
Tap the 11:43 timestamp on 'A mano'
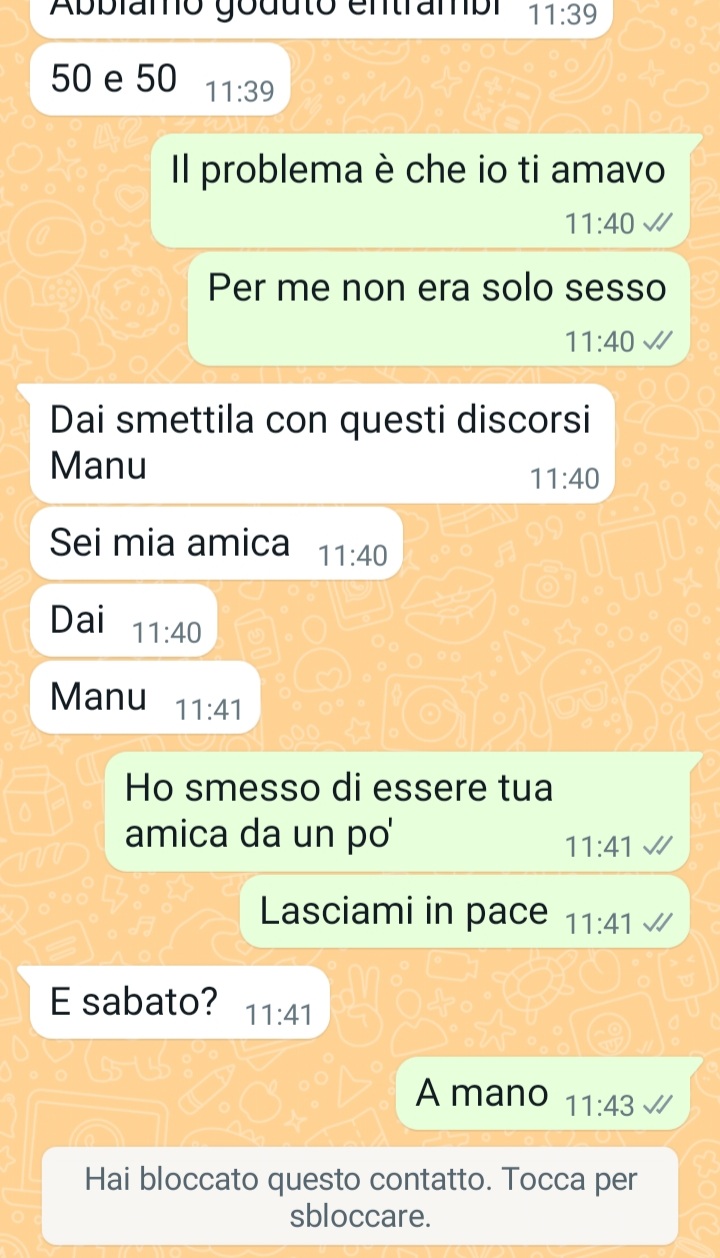coord(600,1107)
